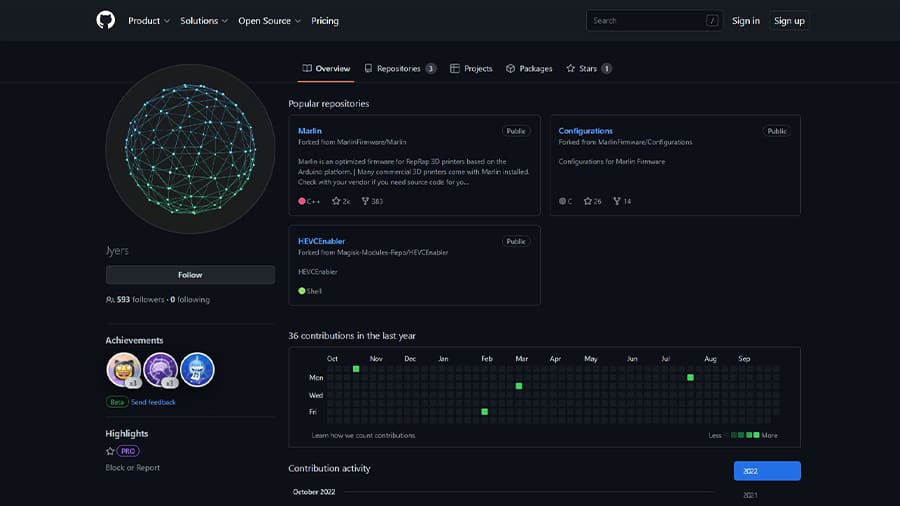Open the blue shark achievement badge
This screenshot has width=900, height=506.
197,369
